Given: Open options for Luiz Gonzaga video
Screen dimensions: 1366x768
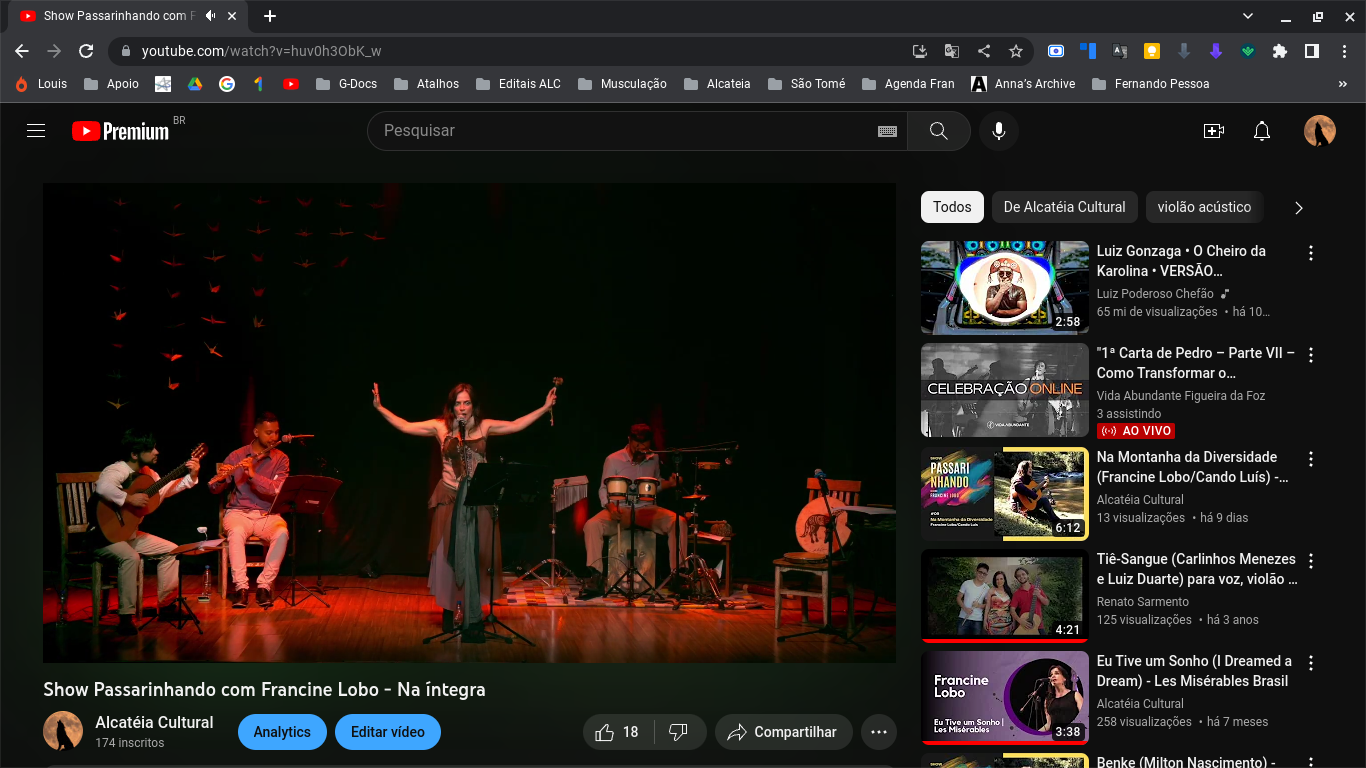Looking at the screenshot, I should pos(1311,253).
